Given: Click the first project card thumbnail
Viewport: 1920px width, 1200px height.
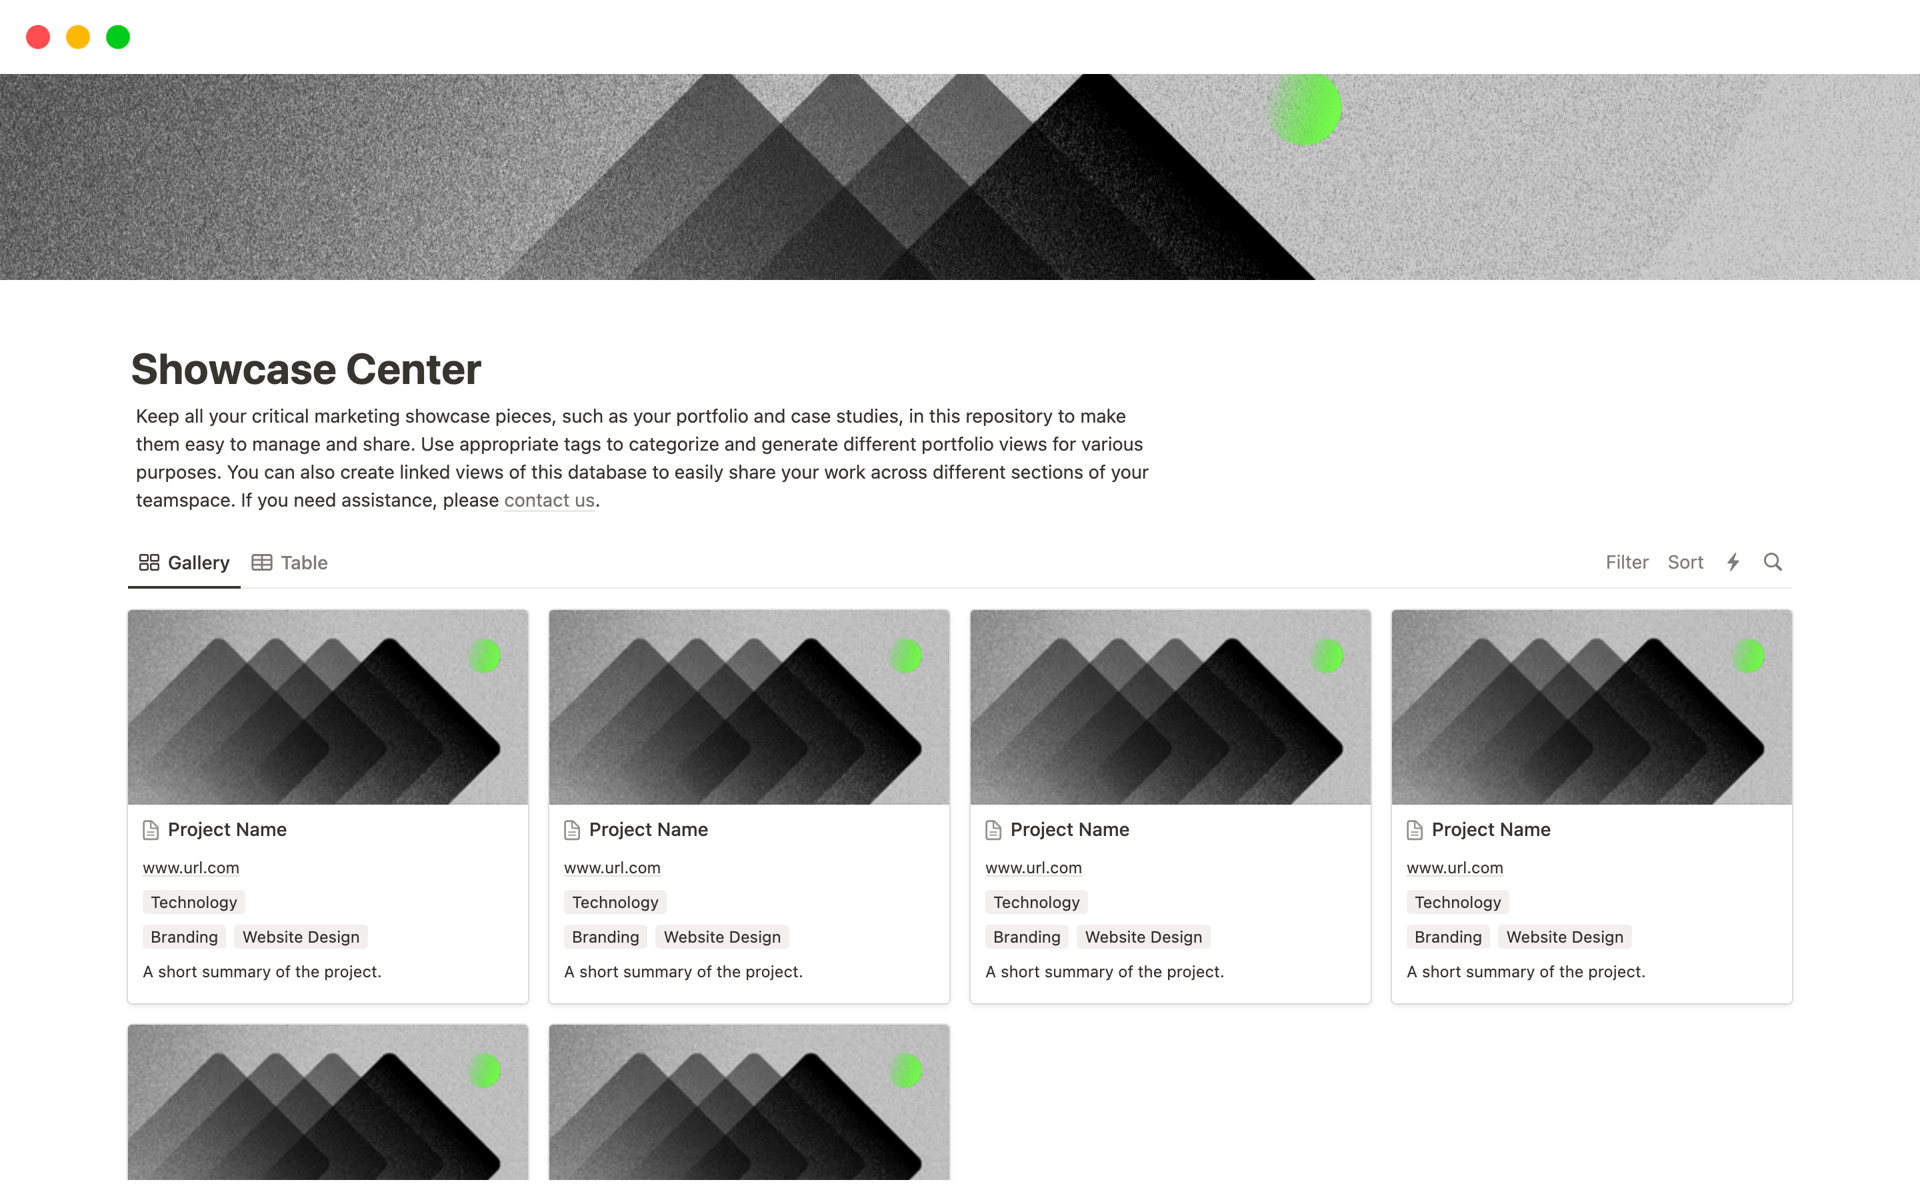Looking at the screenshot, I should click(328, 705).
